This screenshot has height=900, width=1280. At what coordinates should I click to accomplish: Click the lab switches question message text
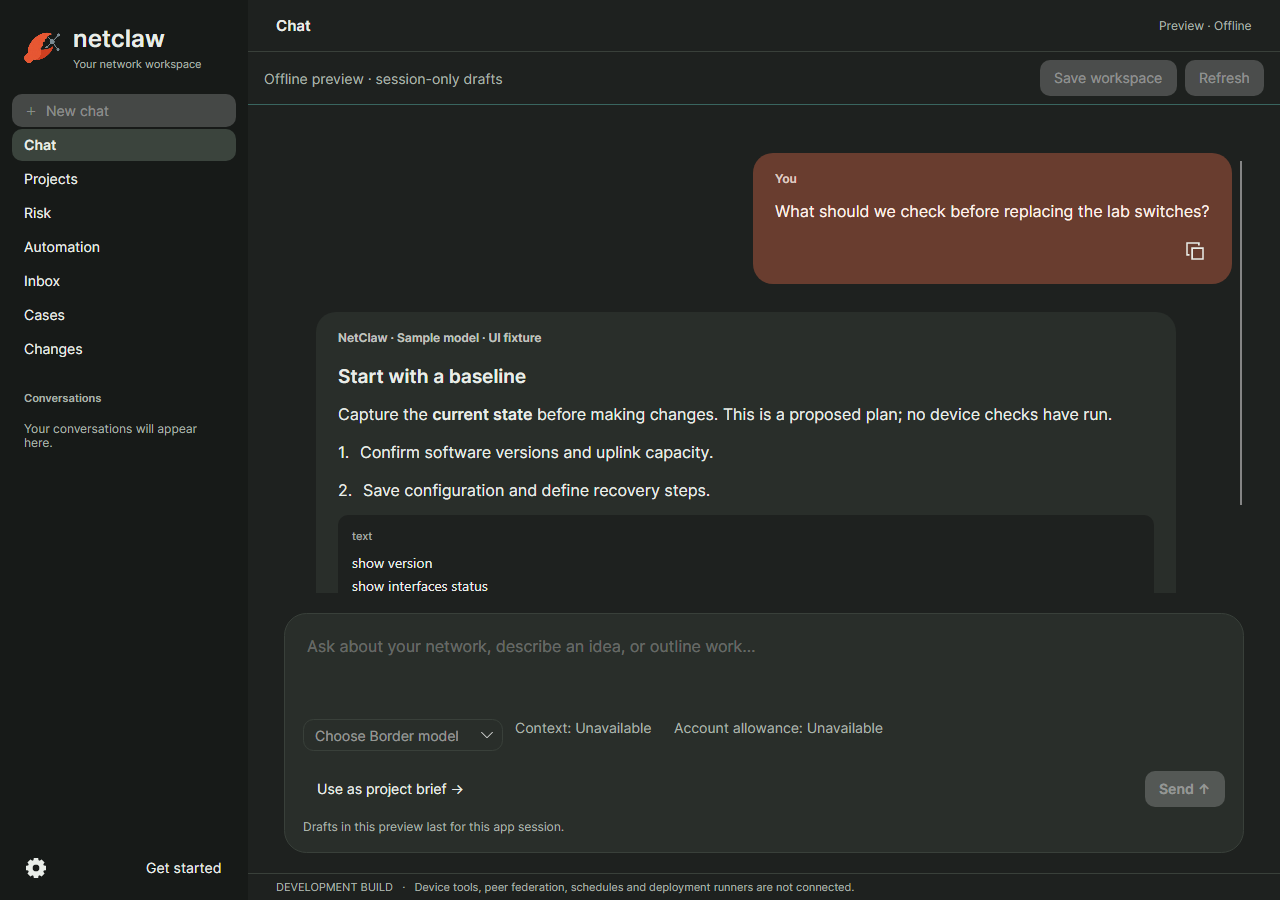992,212
